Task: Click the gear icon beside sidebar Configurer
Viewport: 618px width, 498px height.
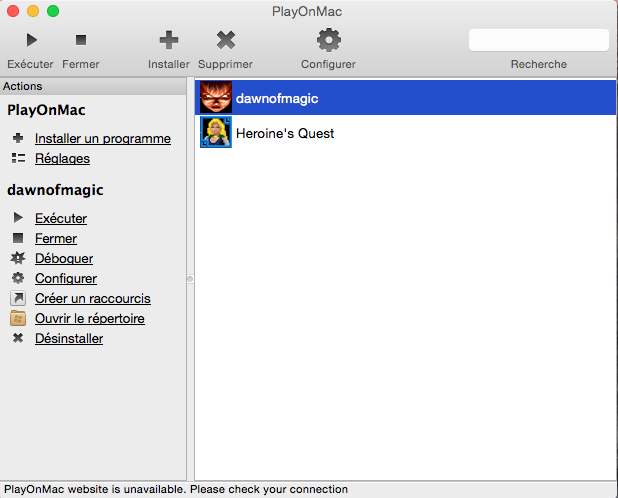Action: tap(18, 278)
